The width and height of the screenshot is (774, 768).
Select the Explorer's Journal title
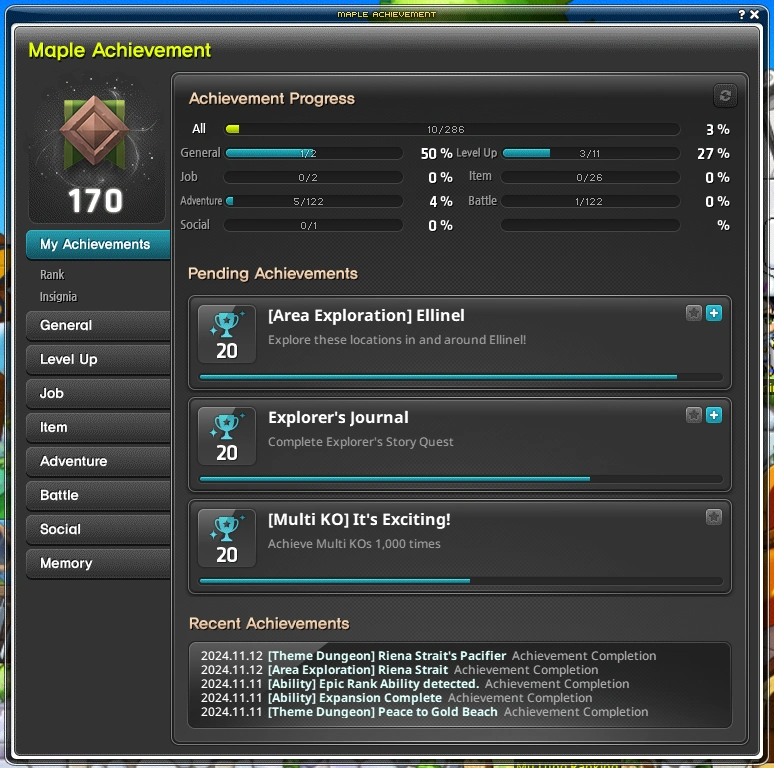tap(338, 418)
